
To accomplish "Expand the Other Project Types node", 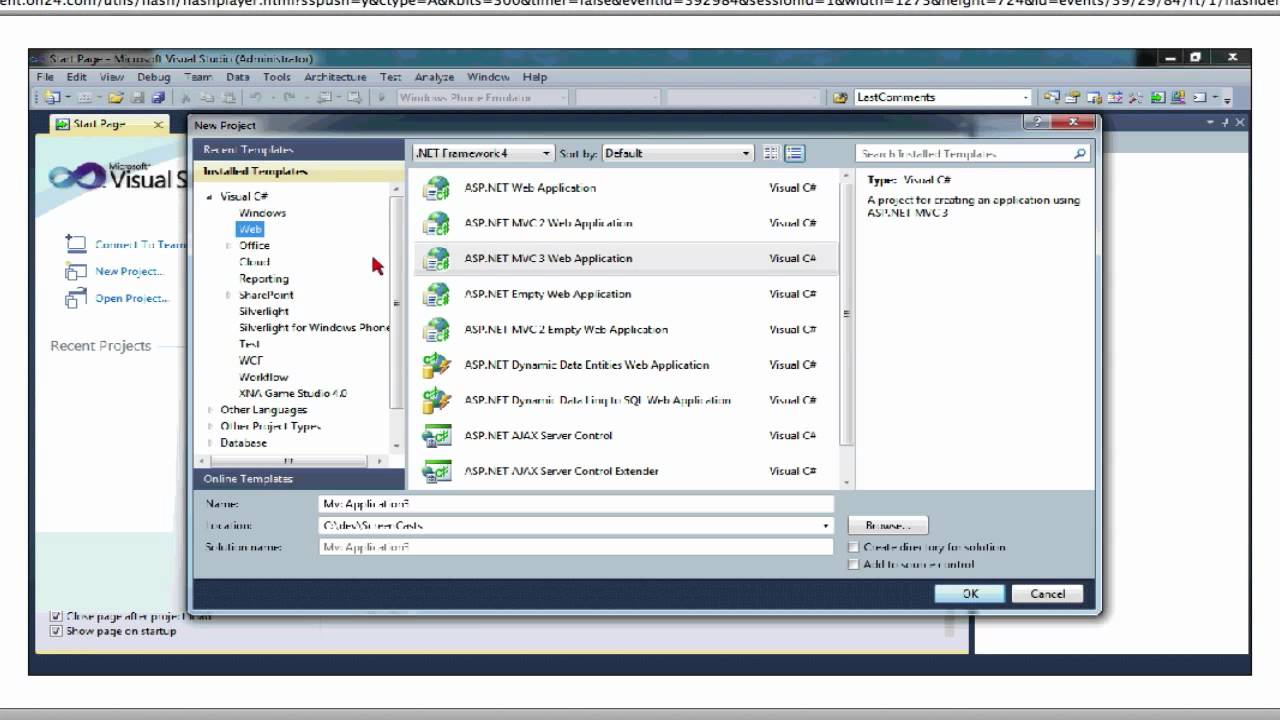I will click(x=210, y=426).
